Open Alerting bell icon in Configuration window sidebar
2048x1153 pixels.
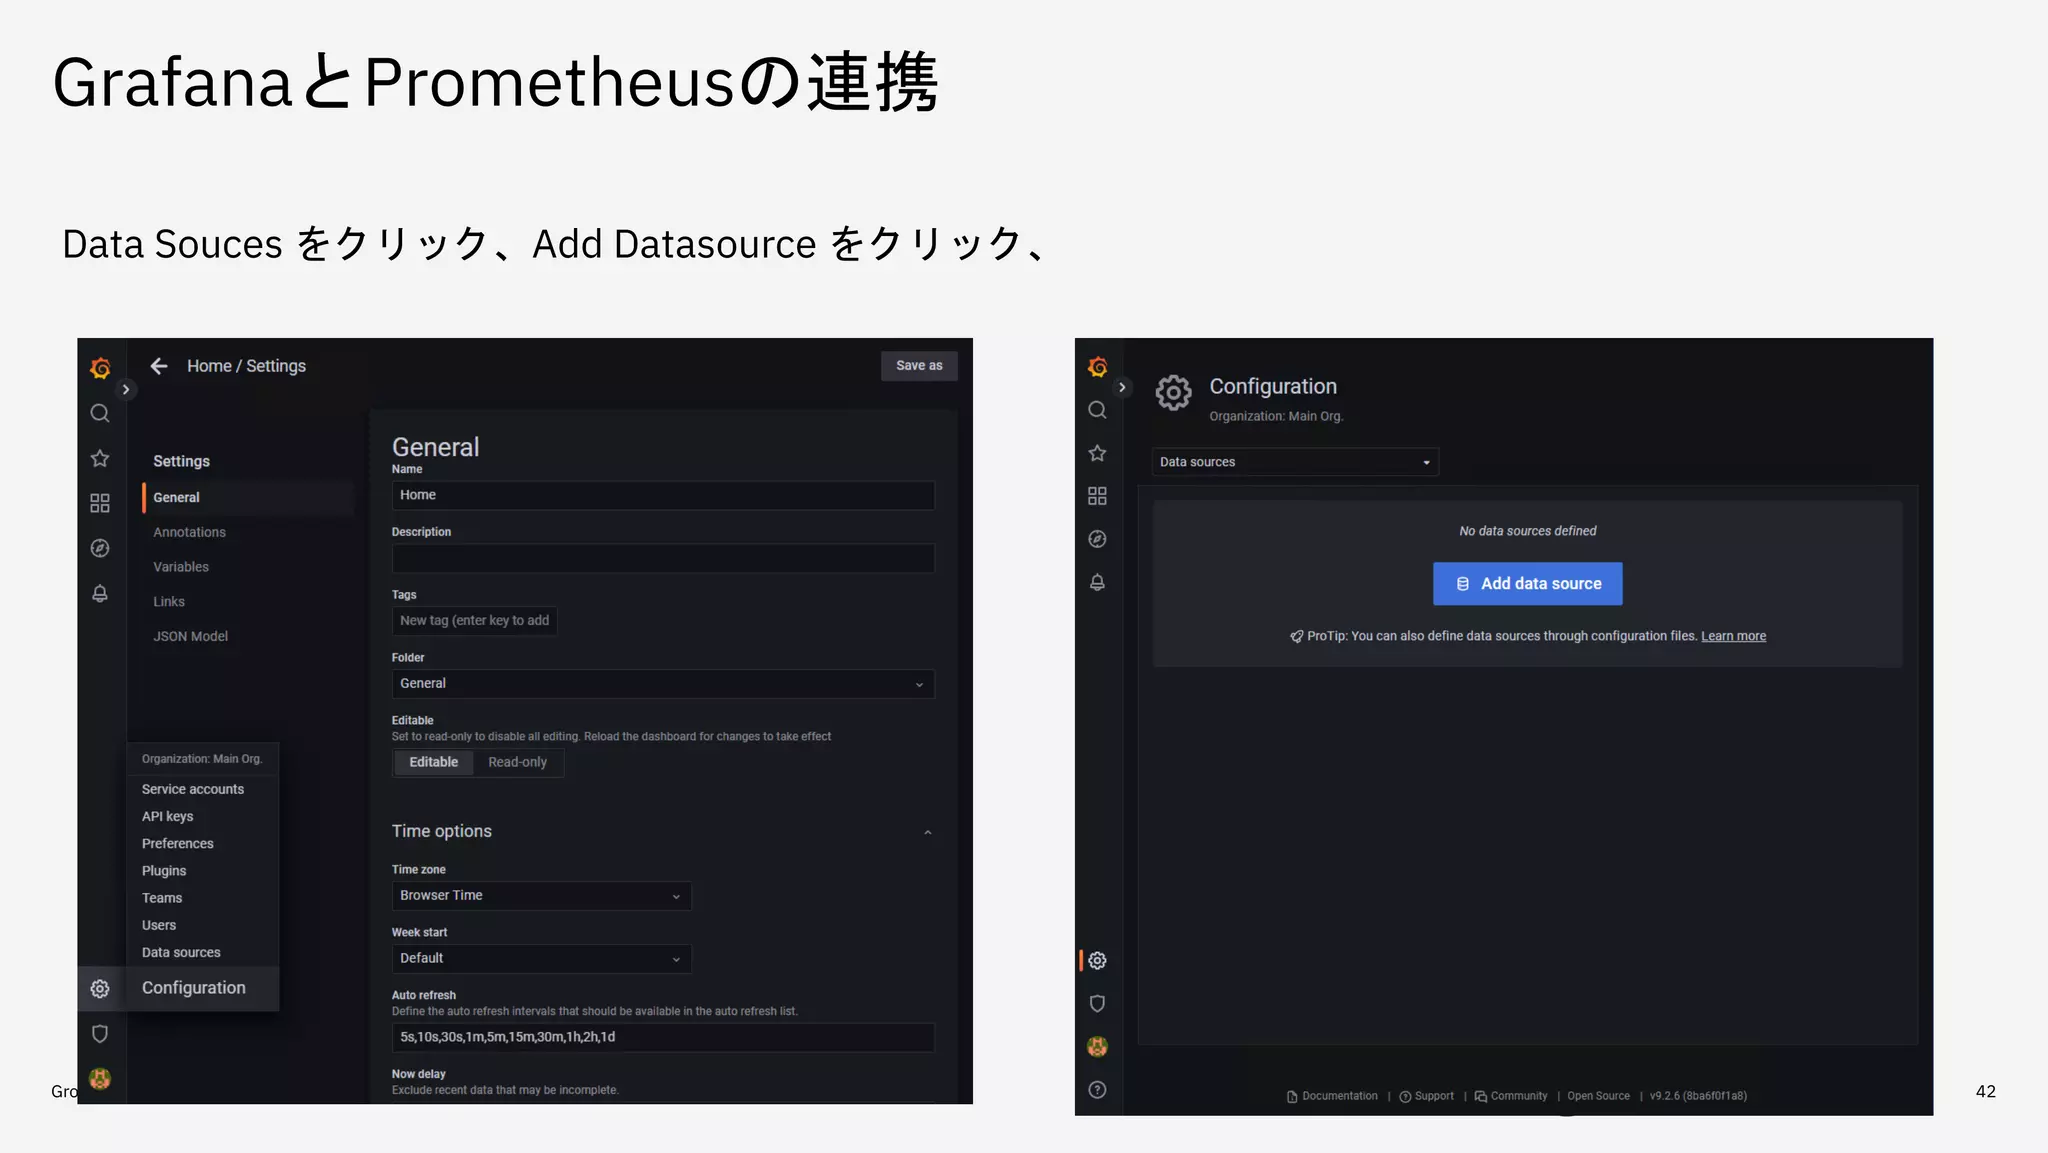point(1097,582)
